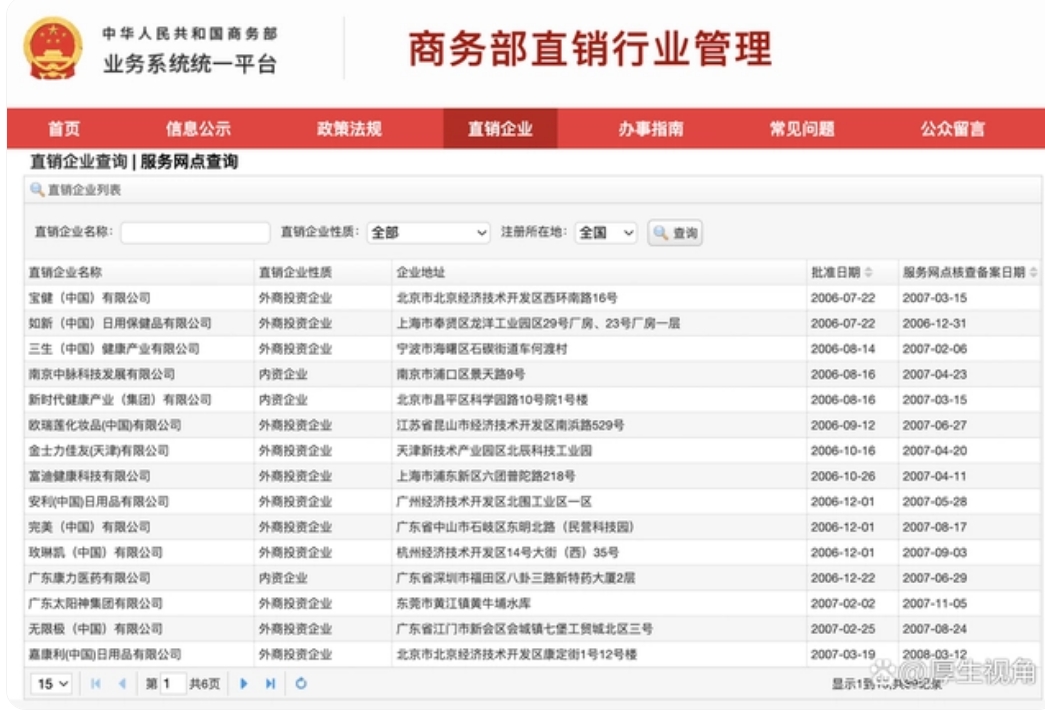Focus the 直销企业名称 search field

tap(195, 233)
